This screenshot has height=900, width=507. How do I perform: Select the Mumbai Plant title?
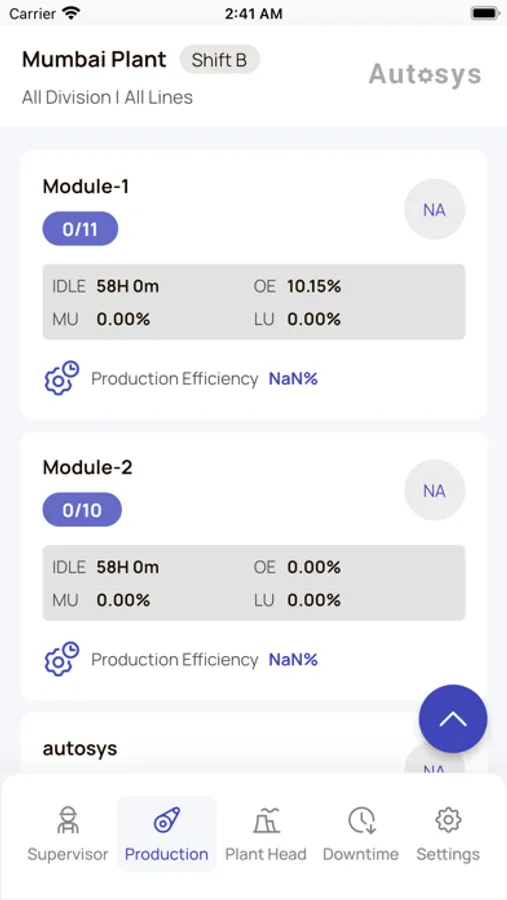[94, 60]
